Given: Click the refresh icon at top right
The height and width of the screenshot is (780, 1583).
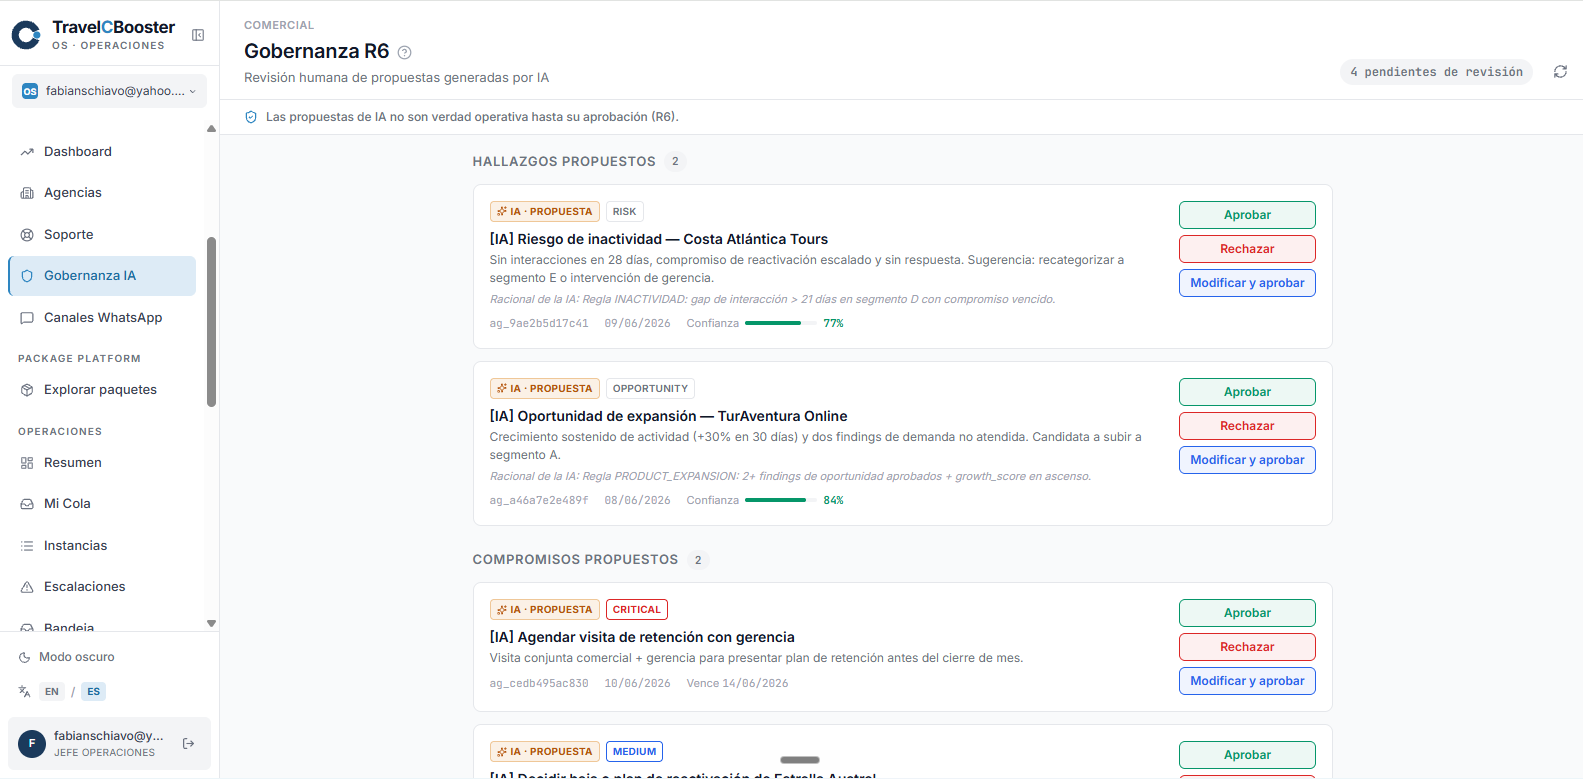Looking at the screenshot, I should 1560,72.
